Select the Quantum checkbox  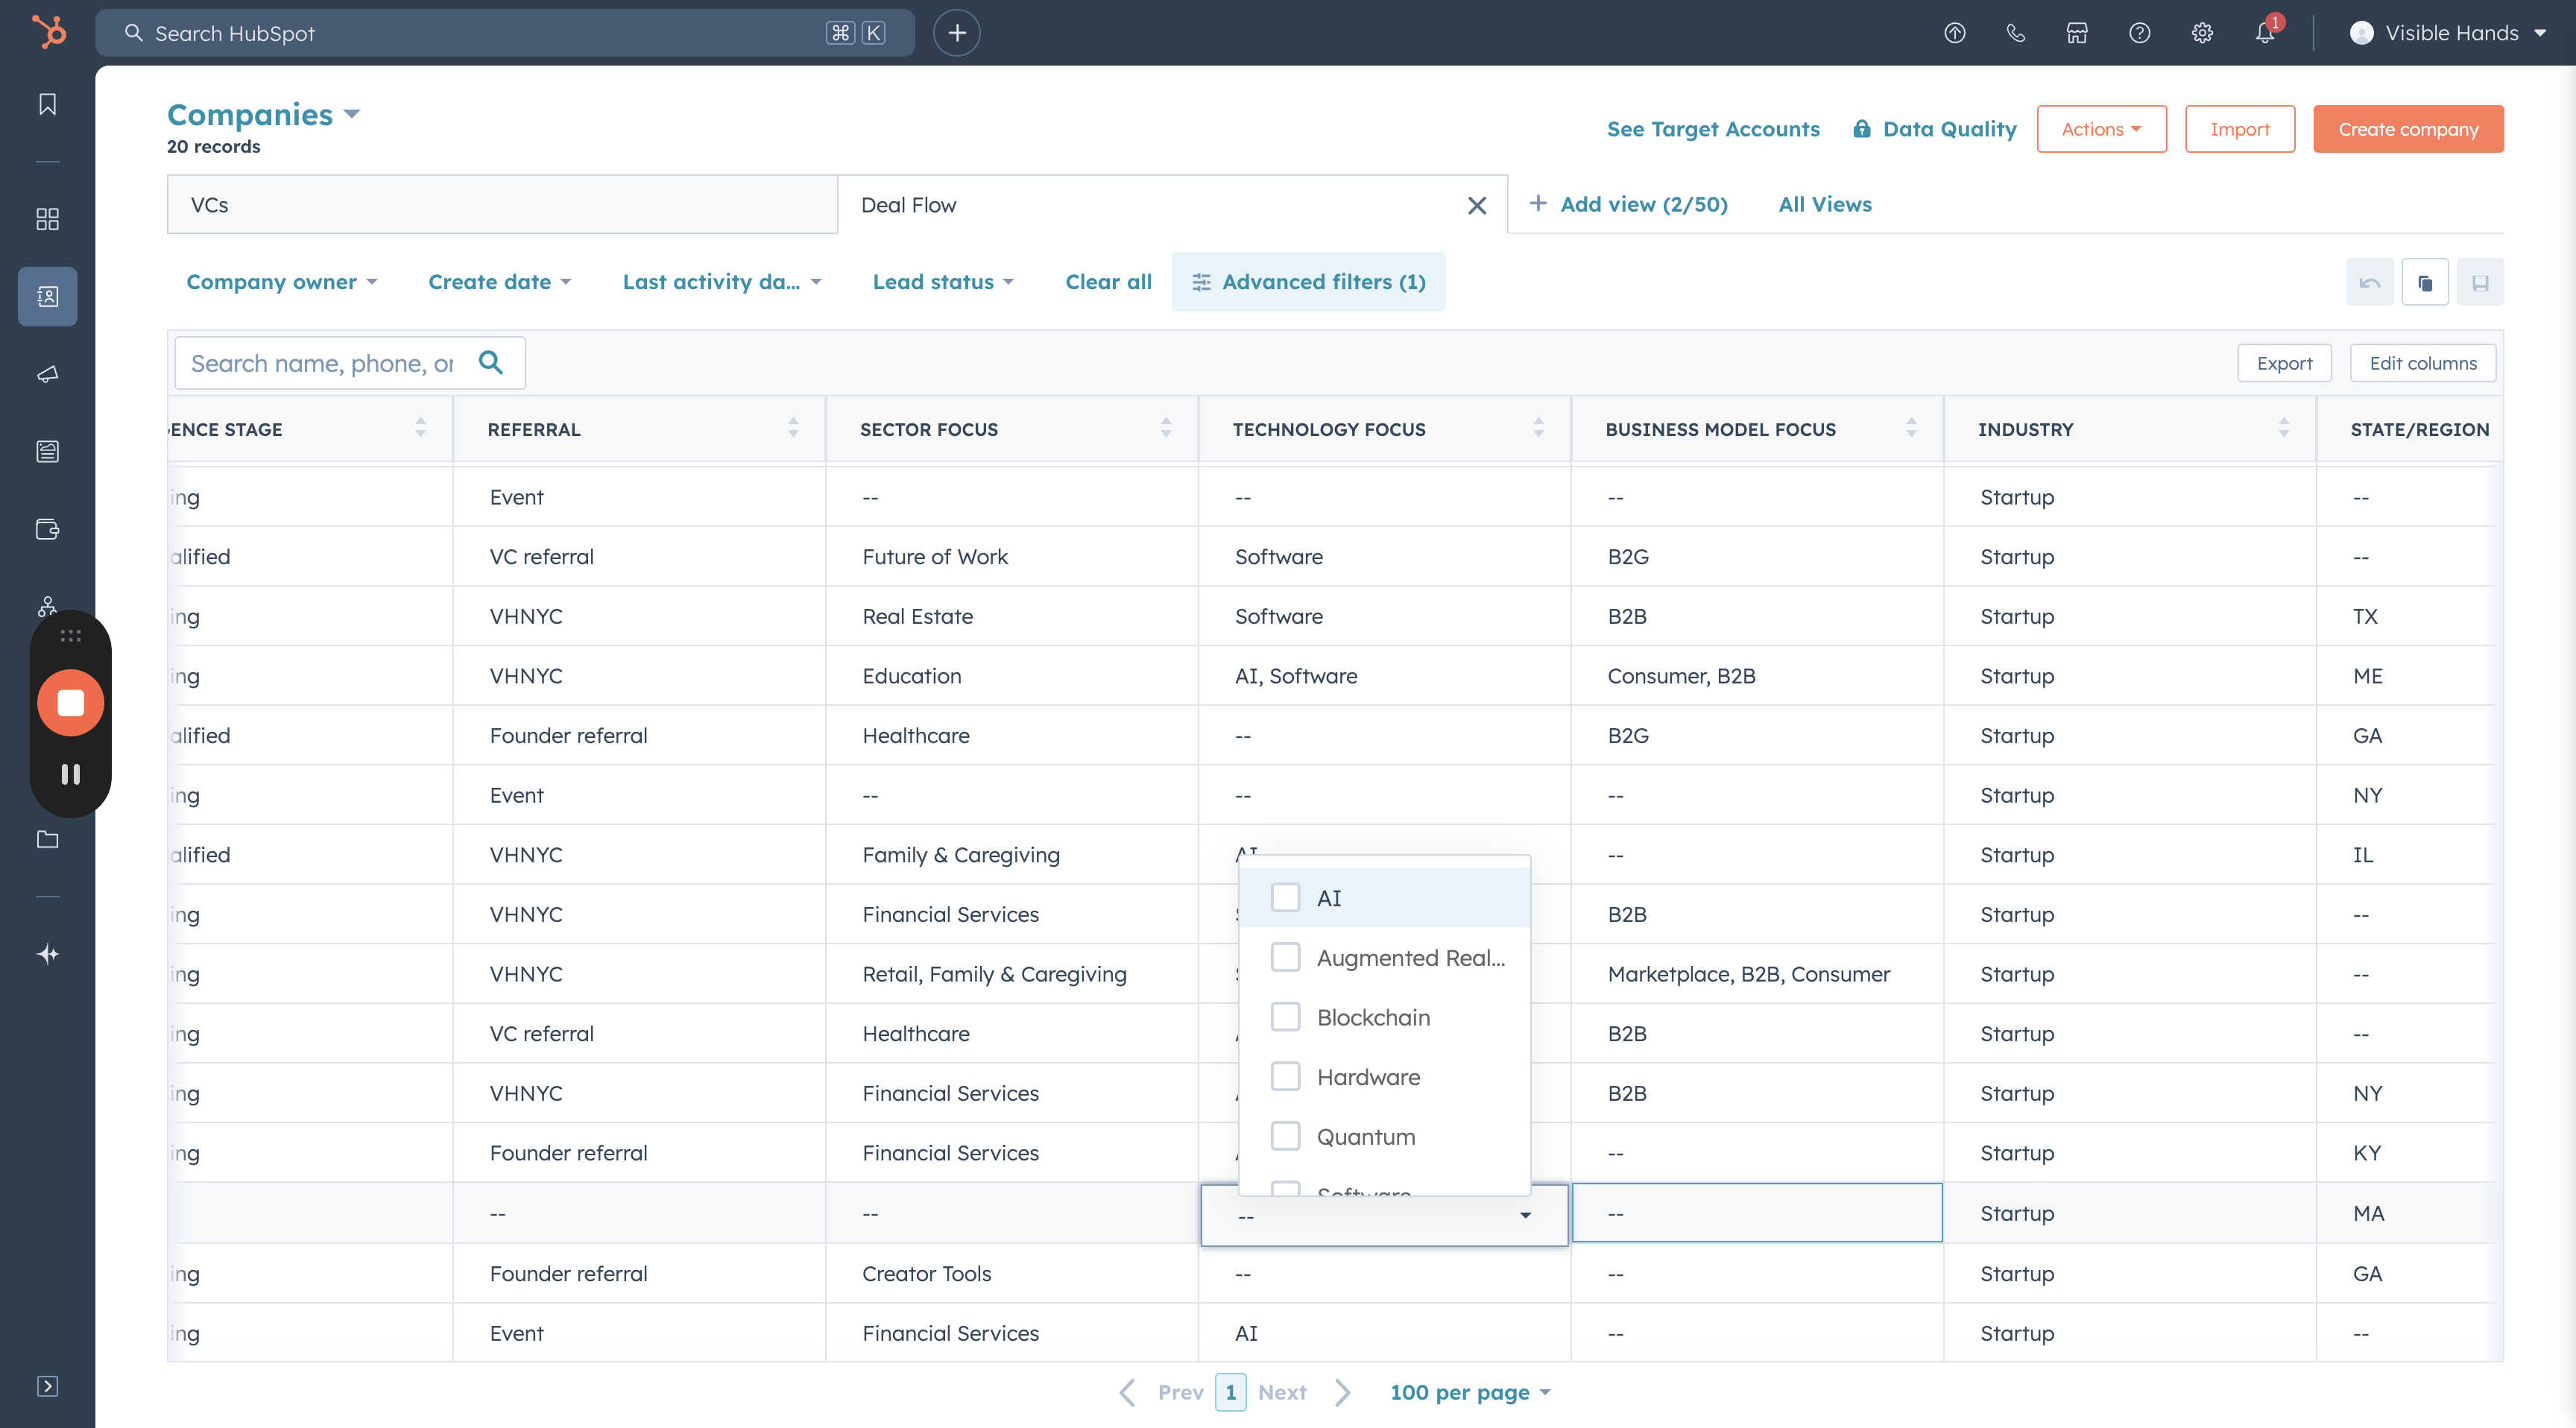click(1285, 1136)
